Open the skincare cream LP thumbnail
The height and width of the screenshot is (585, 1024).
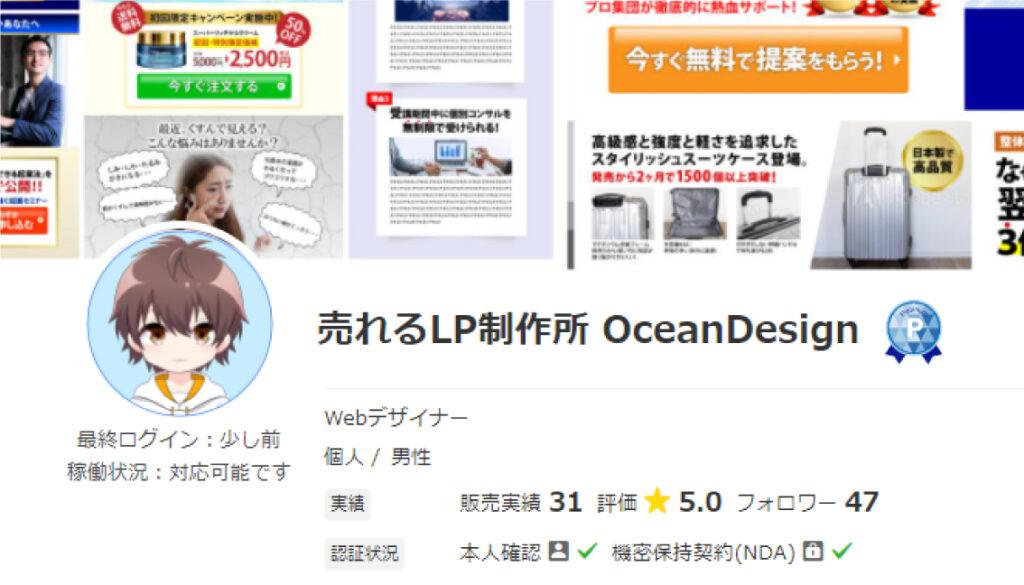214,129
